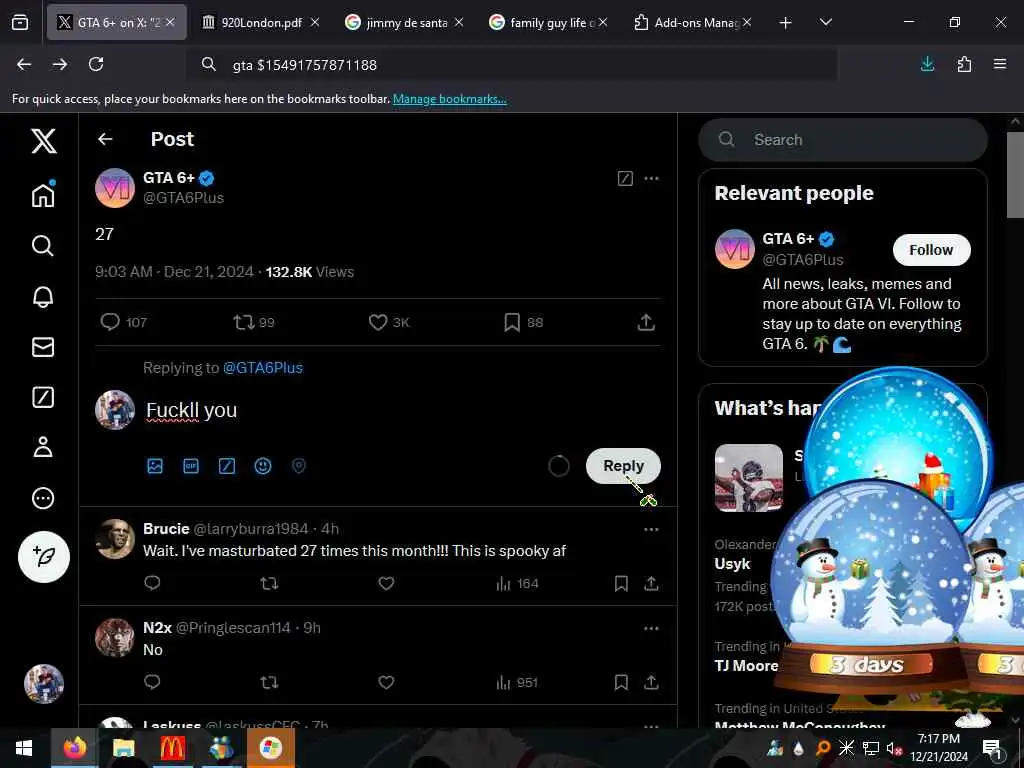Click Manage bookmarks link
Image resolution: width=1024 pixels, height=768 pixels.
click(449, 99)
